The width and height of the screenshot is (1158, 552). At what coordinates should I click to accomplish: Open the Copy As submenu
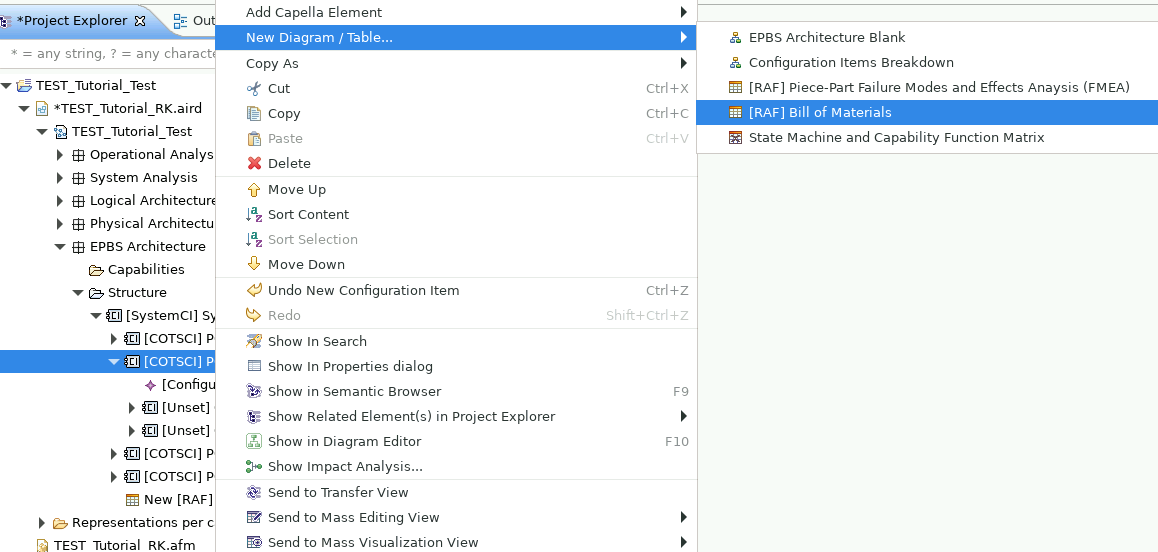pyautogui.click(x=456, y=64)
